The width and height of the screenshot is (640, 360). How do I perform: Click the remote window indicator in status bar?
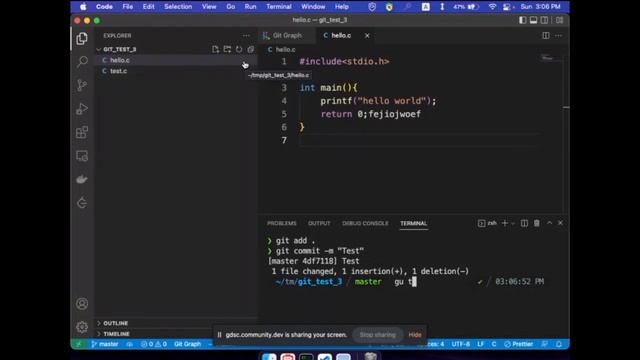tap(79, 344)
